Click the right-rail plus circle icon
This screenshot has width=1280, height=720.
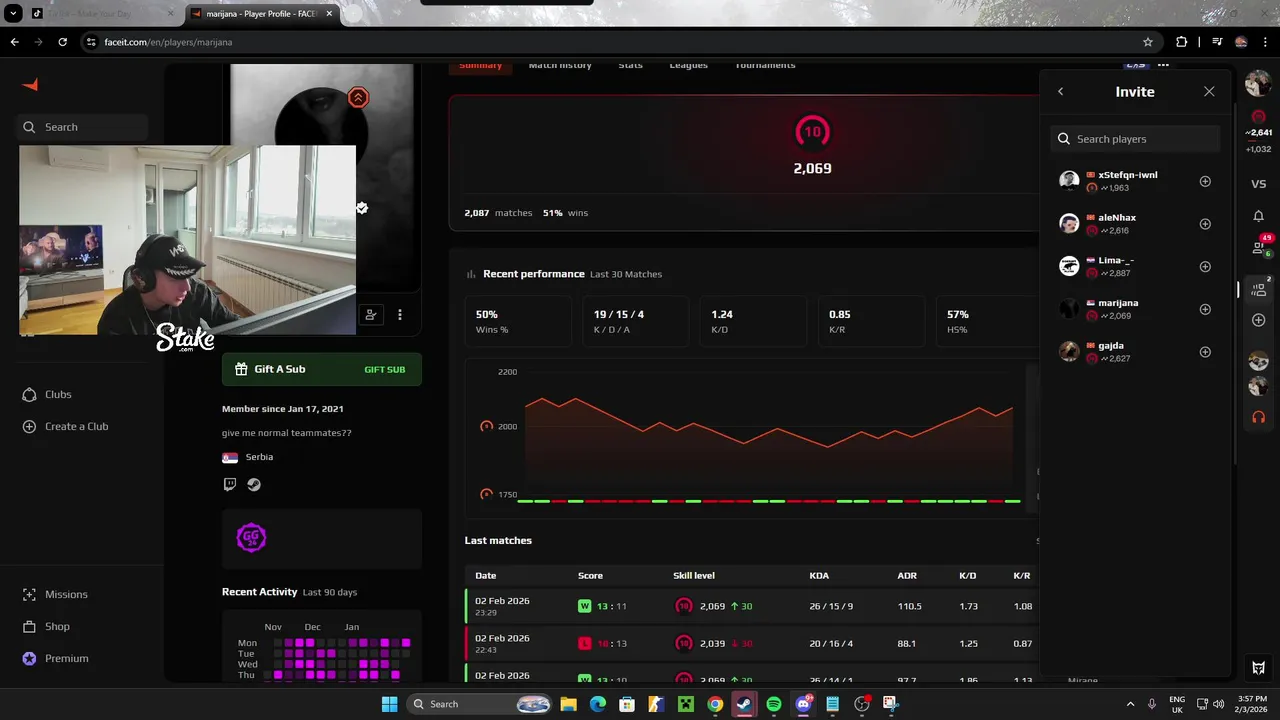pyautogui.click(x=1259, y=320)
